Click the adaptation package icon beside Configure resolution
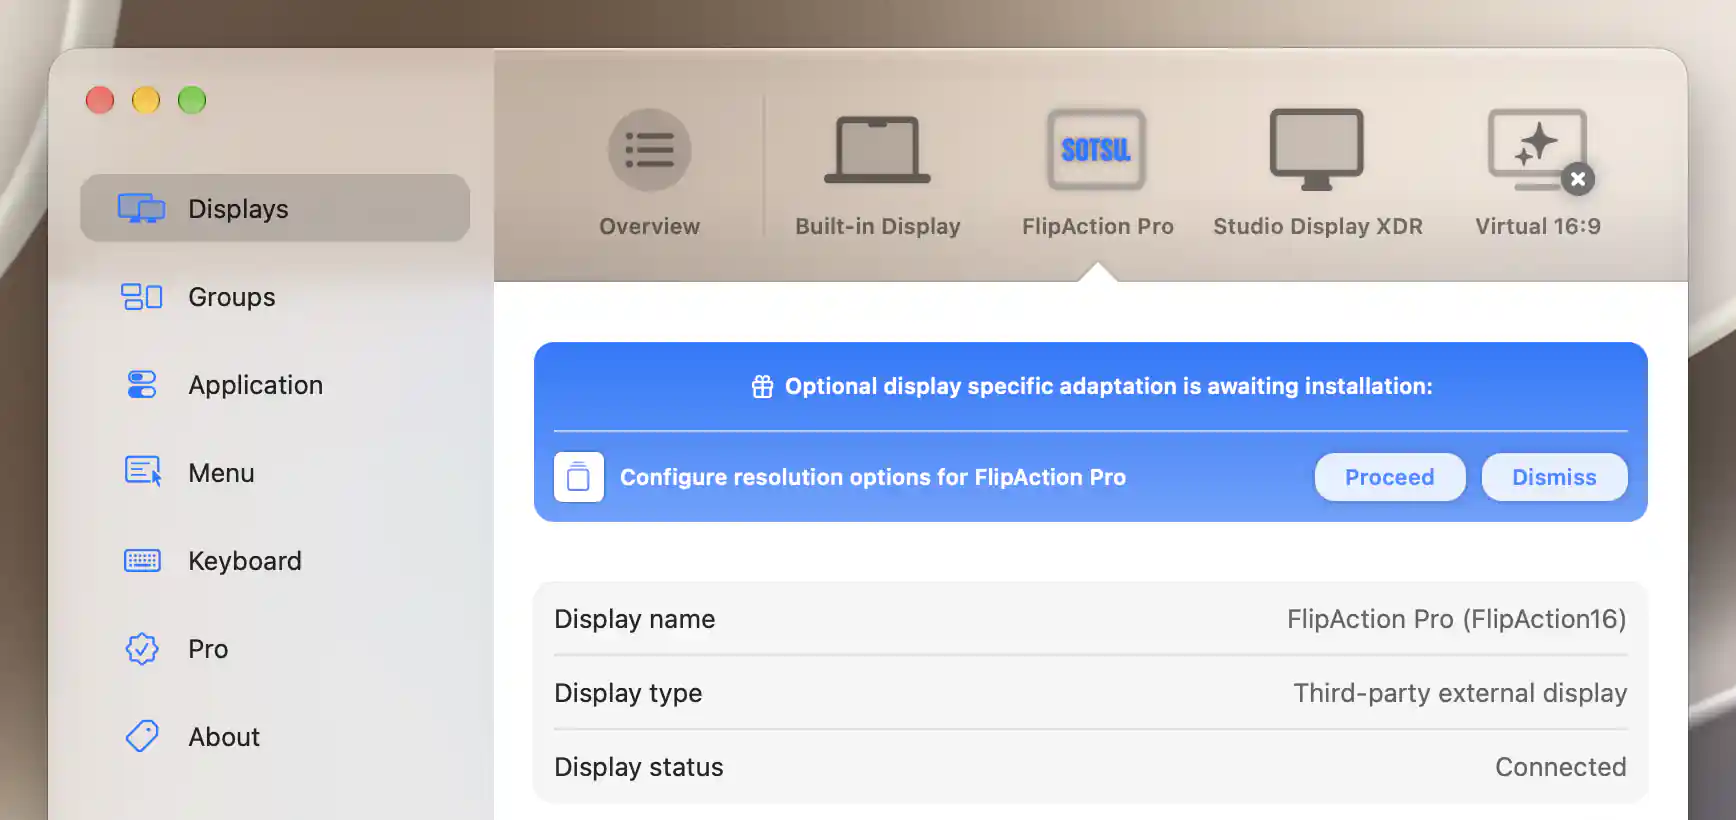The height and width of the screenshot is (820, 1736). pyautogui.click(x=579, y=477)
